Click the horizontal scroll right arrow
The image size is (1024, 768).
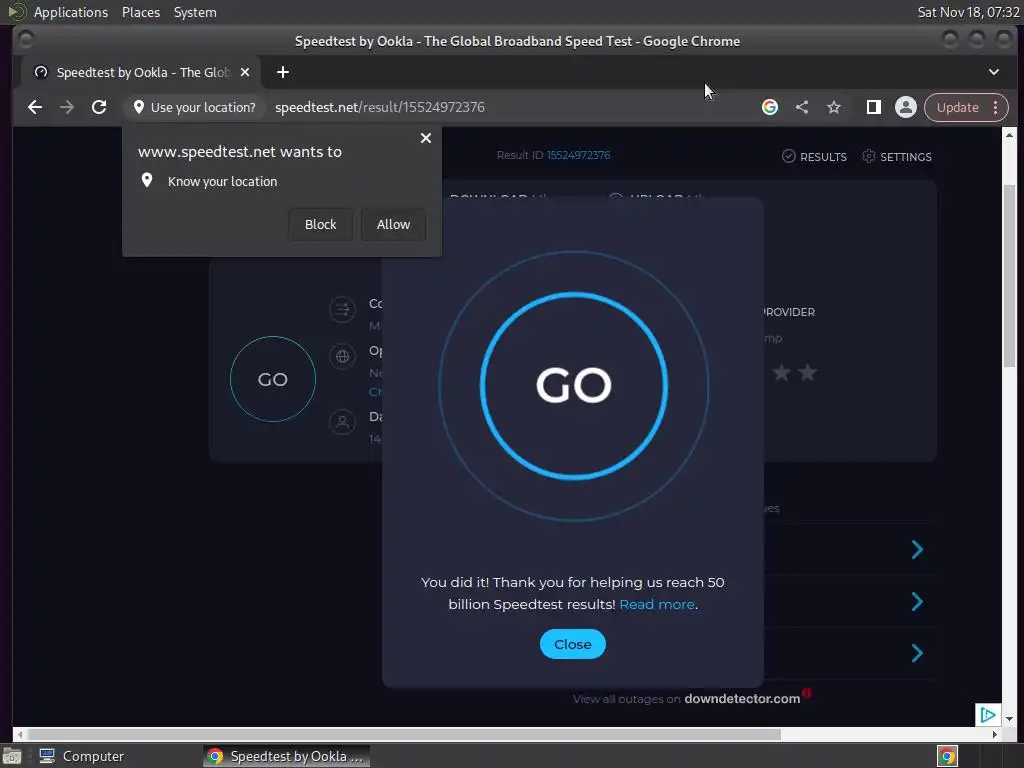[x=995, y=734]
